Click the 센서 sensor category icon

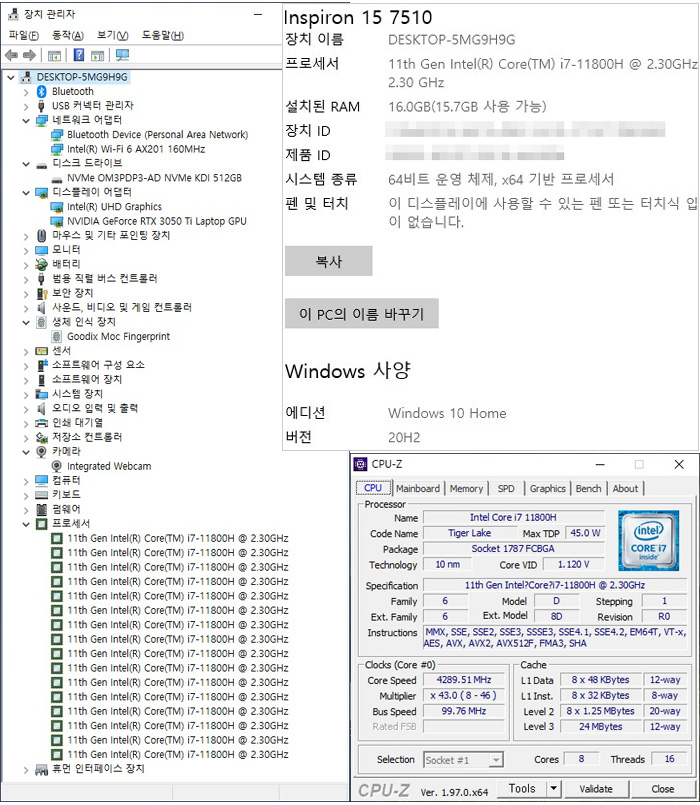pyautogui.click(x=42, y=351)
